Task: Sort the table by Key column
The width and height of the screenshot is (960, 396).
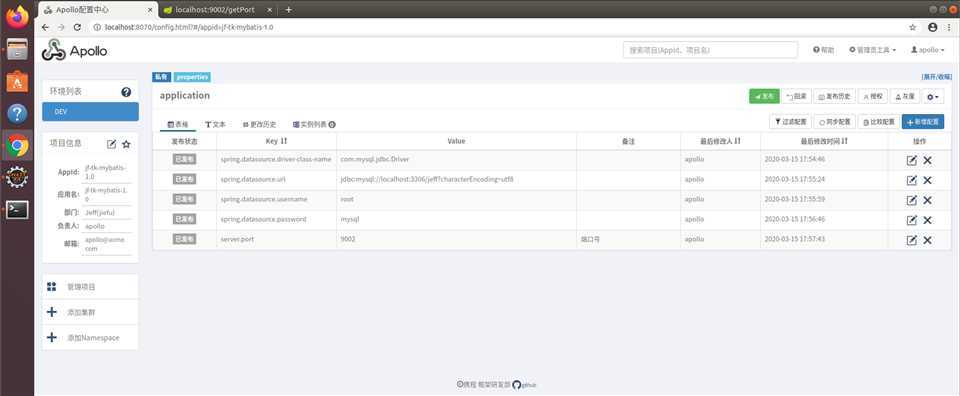Action: (x=284, y=141)
